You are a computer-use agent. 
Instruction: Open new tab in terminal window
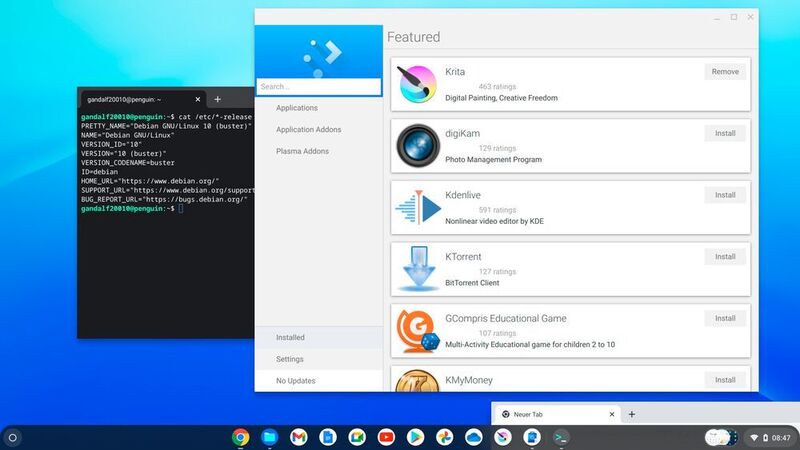point(217,99)
